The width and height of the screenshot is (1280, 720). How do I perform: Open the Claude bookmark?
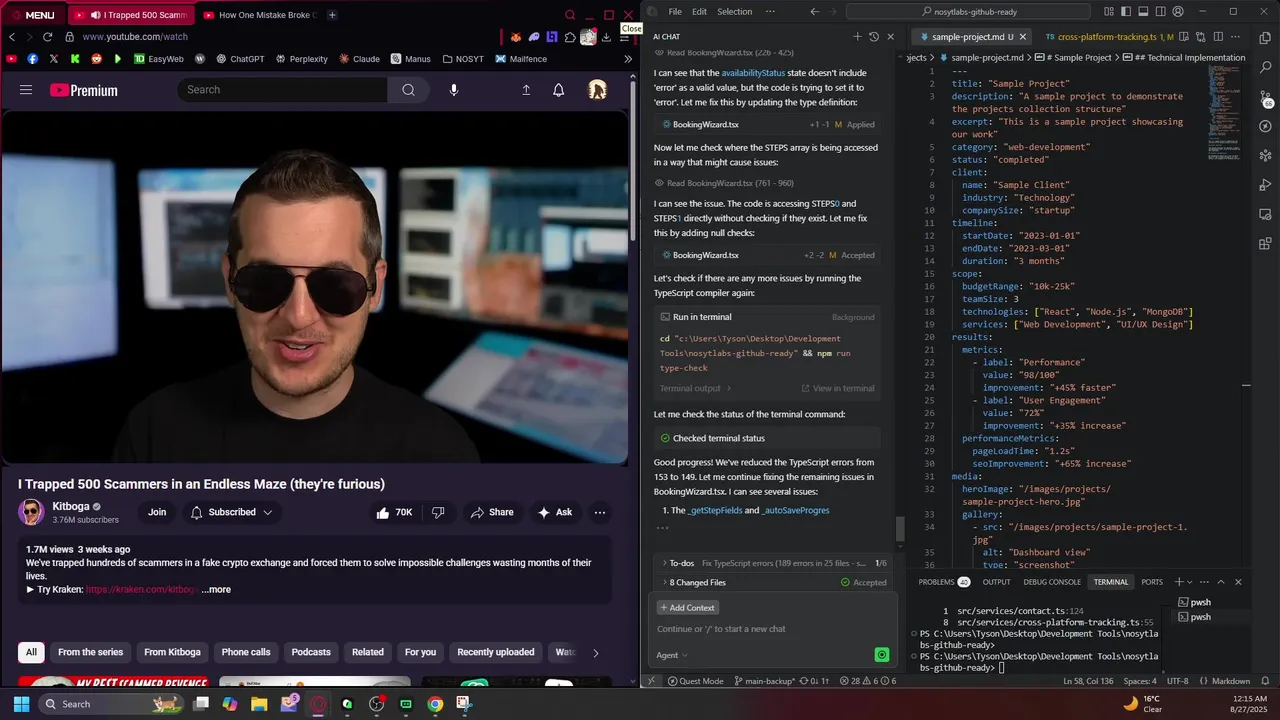click(x=359, y=59)
